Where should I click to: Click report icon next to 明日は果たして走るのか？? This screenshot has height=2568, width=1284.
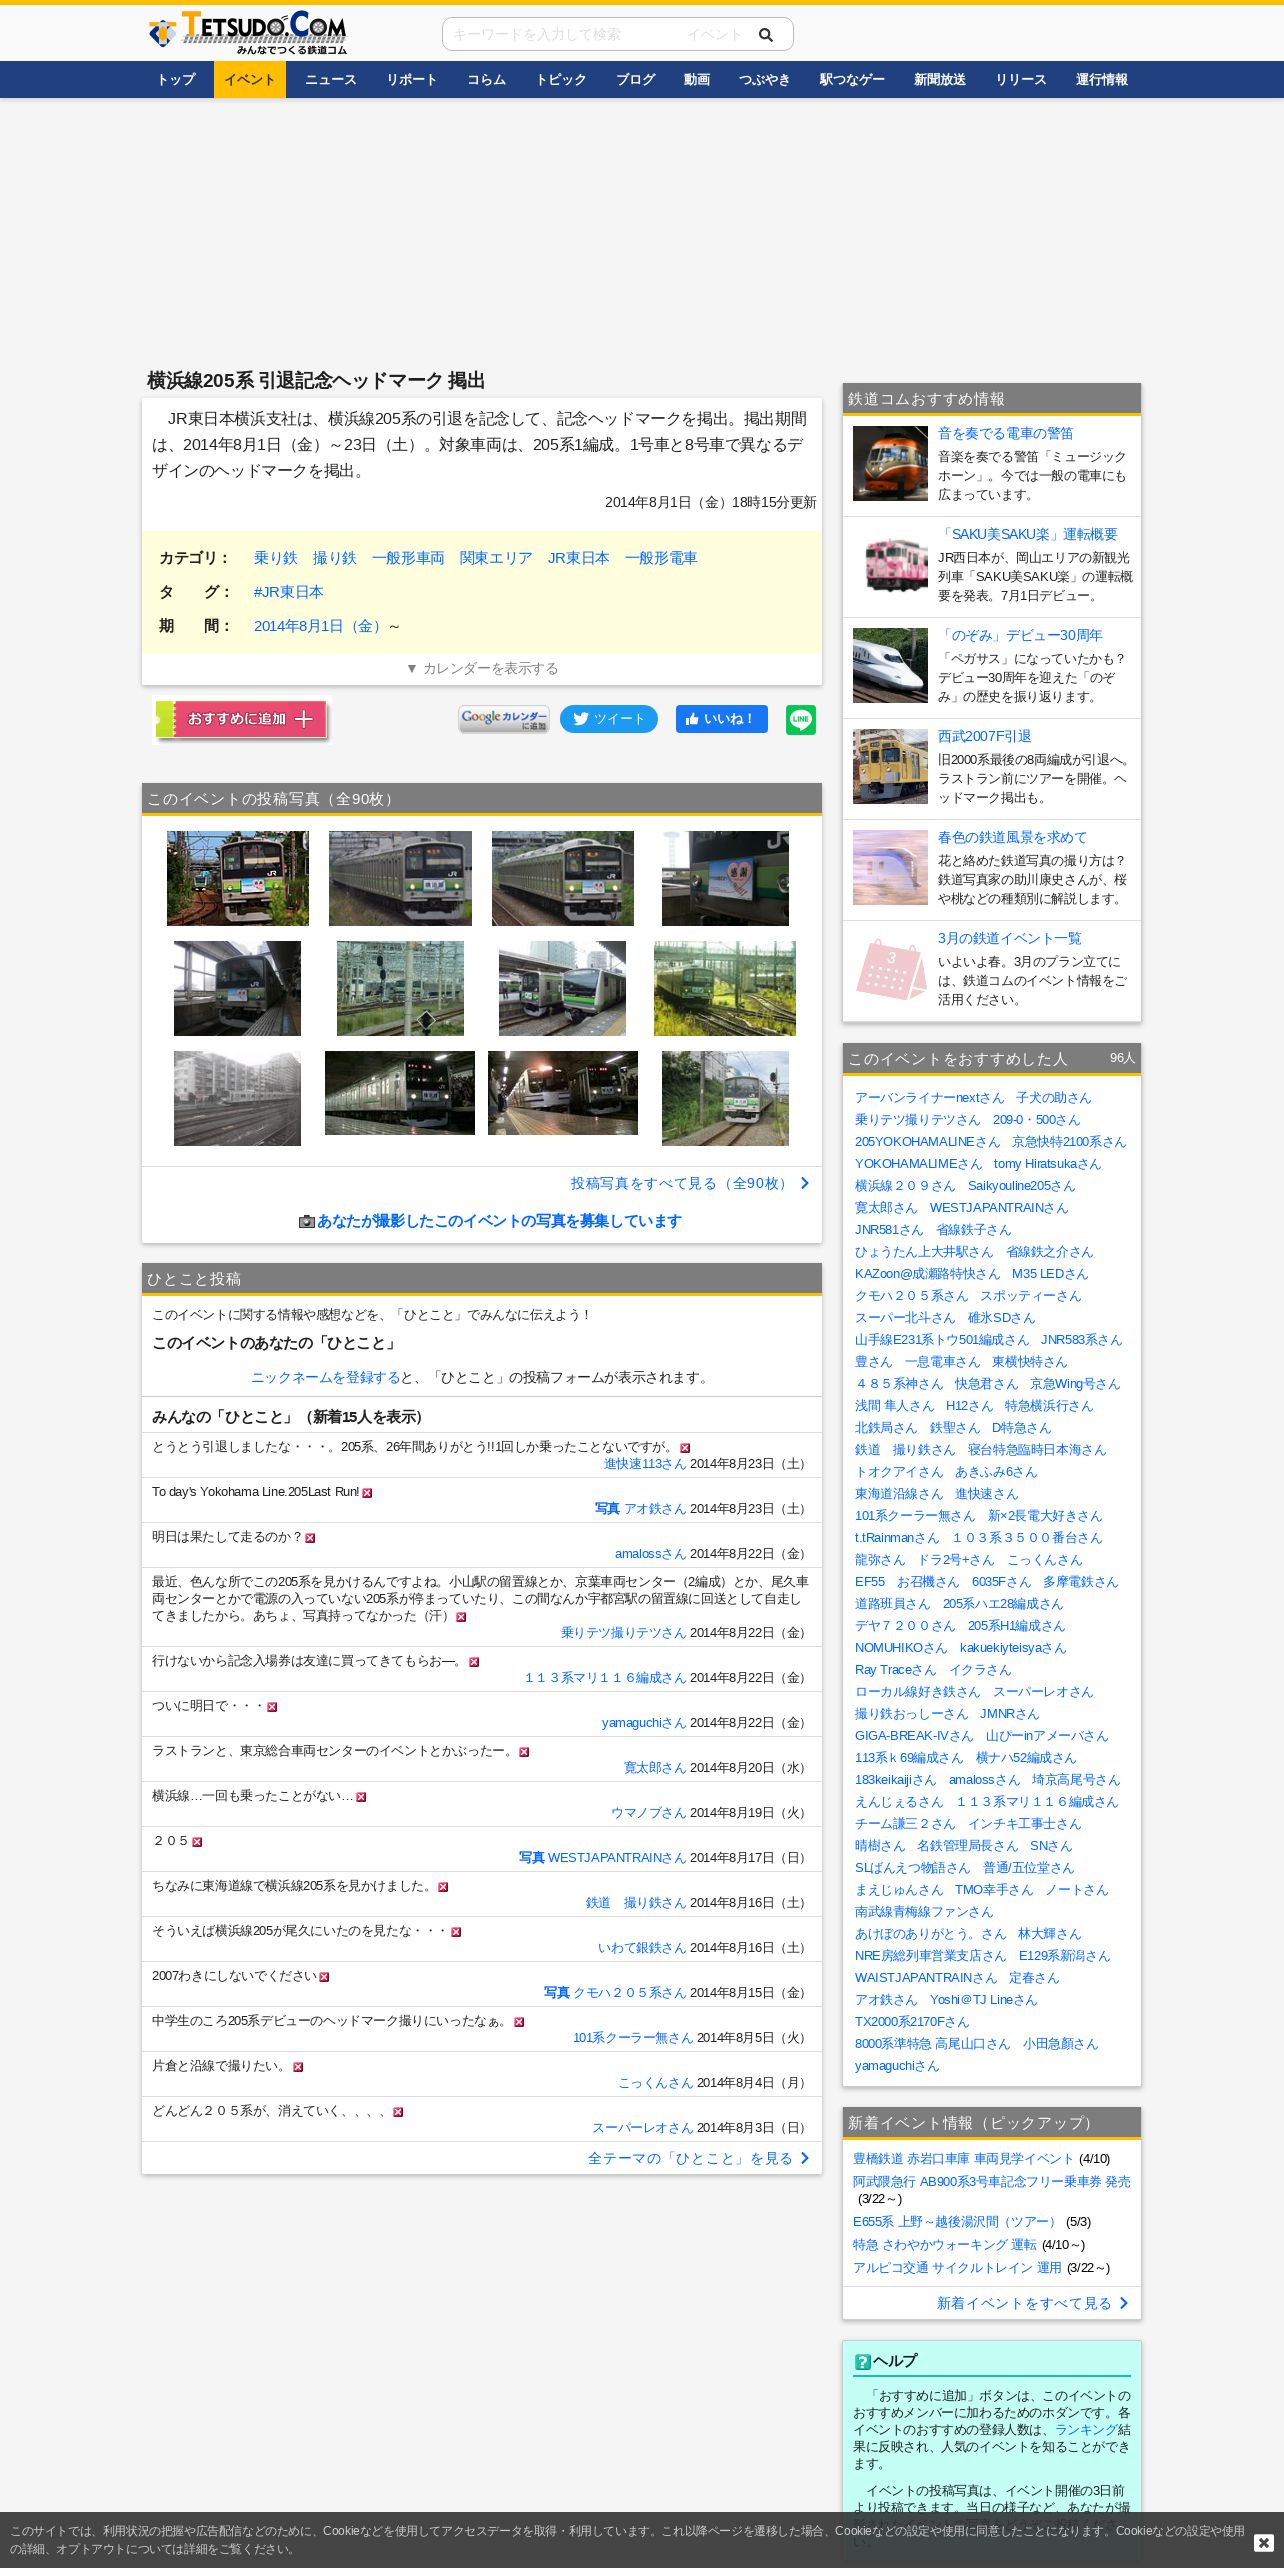310,1538
